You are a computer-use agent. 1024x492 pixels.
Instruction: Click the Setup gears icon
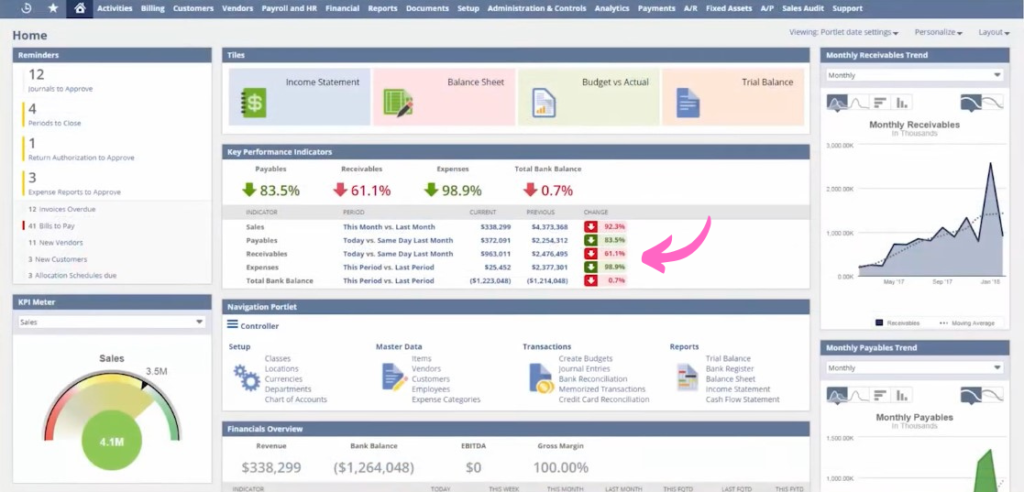(x=246, y=377)
